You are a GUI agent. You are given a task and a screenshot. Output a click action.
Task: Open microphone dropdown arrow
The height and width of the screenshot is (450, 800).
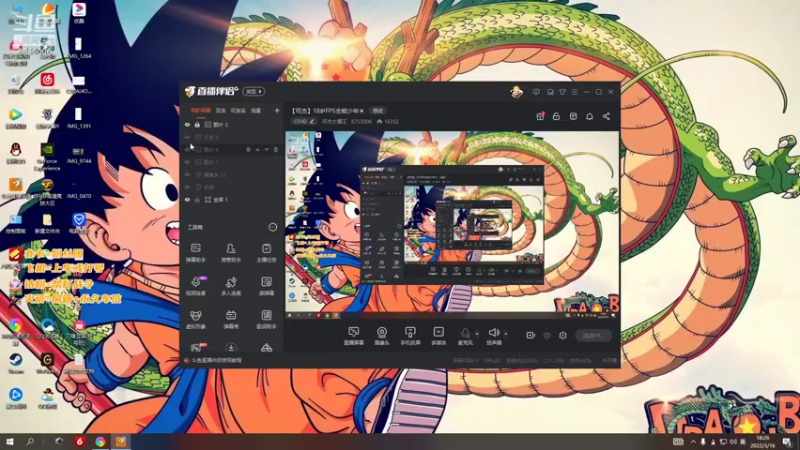click(478, 334)
